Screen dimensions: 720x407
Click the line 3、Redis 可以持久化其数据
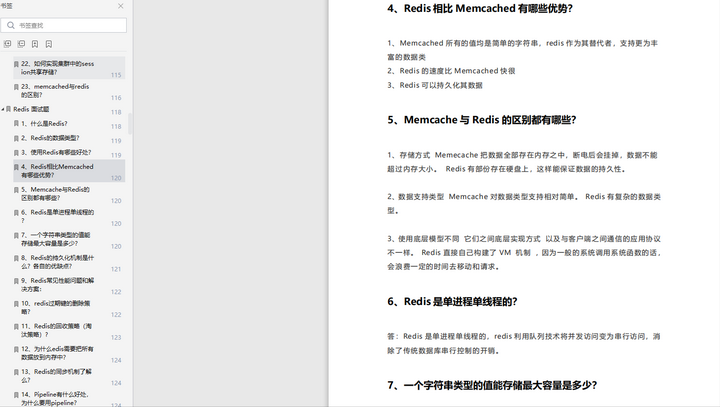[x=435, y=85]
